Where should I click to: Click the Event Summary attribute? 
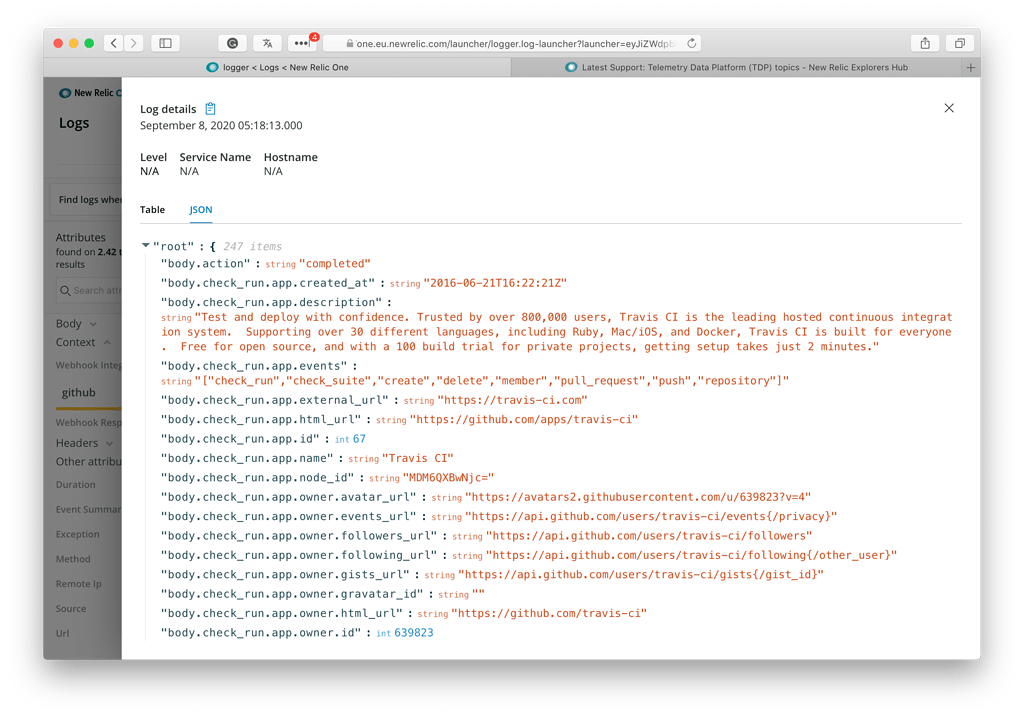(88, 509)
